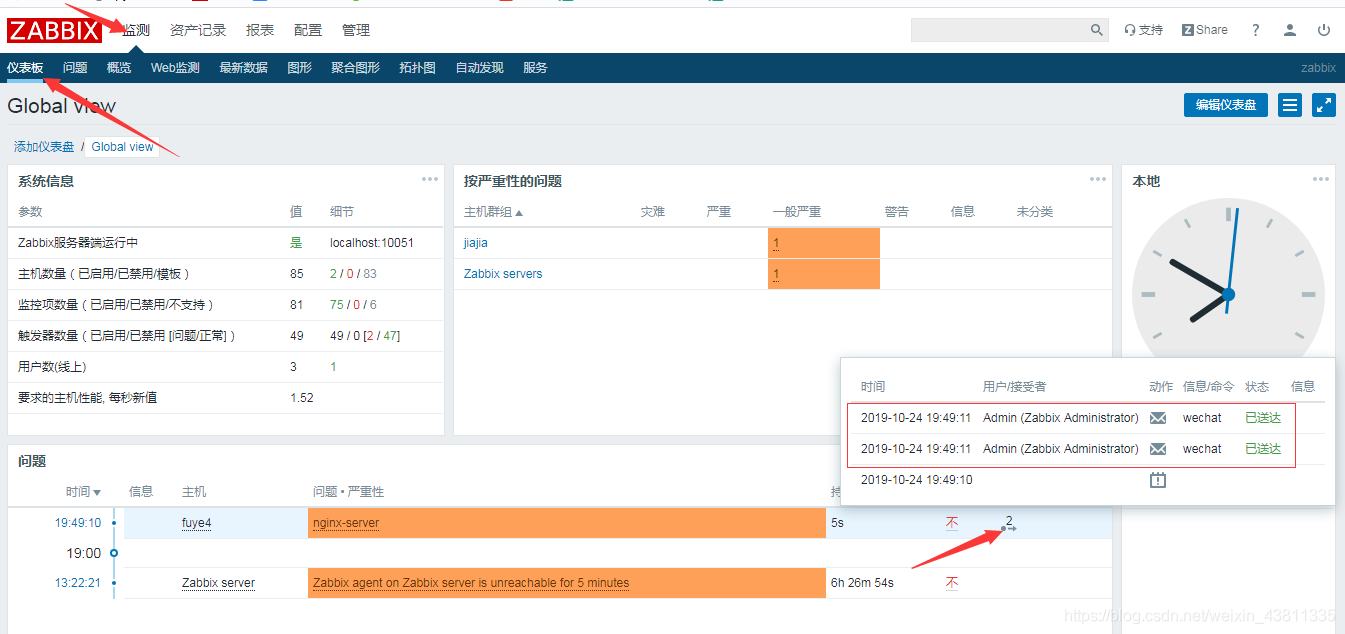Select the 服务 submenu tab
The width and height of the screenshot is (1345, 634).
[x=535, y=68]
